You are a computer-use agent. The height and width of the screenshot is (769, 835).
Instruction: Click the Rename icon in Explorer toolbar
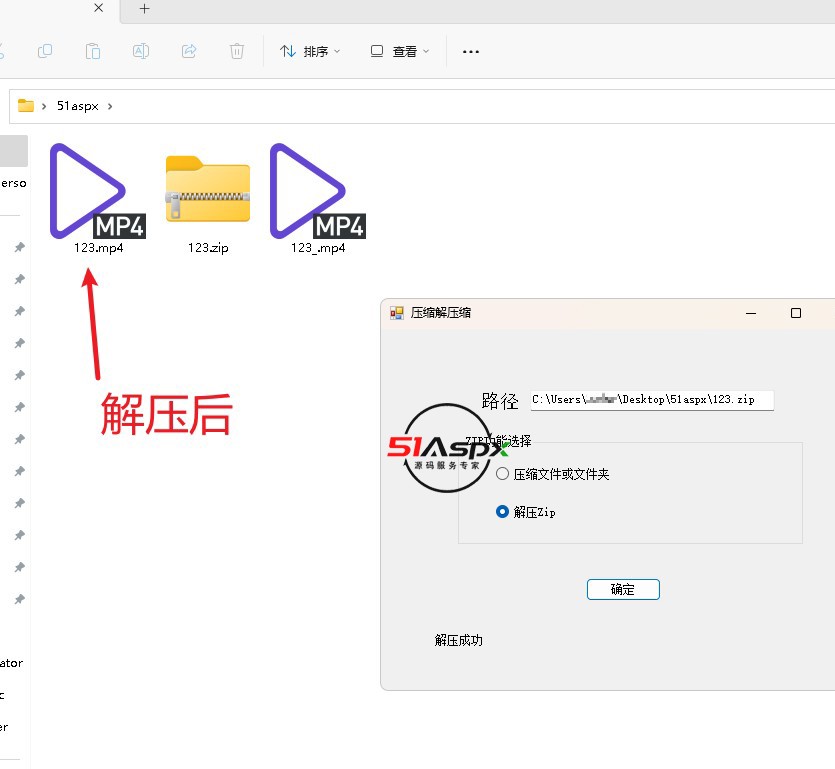pyautogui.click(x=141, y=51)
